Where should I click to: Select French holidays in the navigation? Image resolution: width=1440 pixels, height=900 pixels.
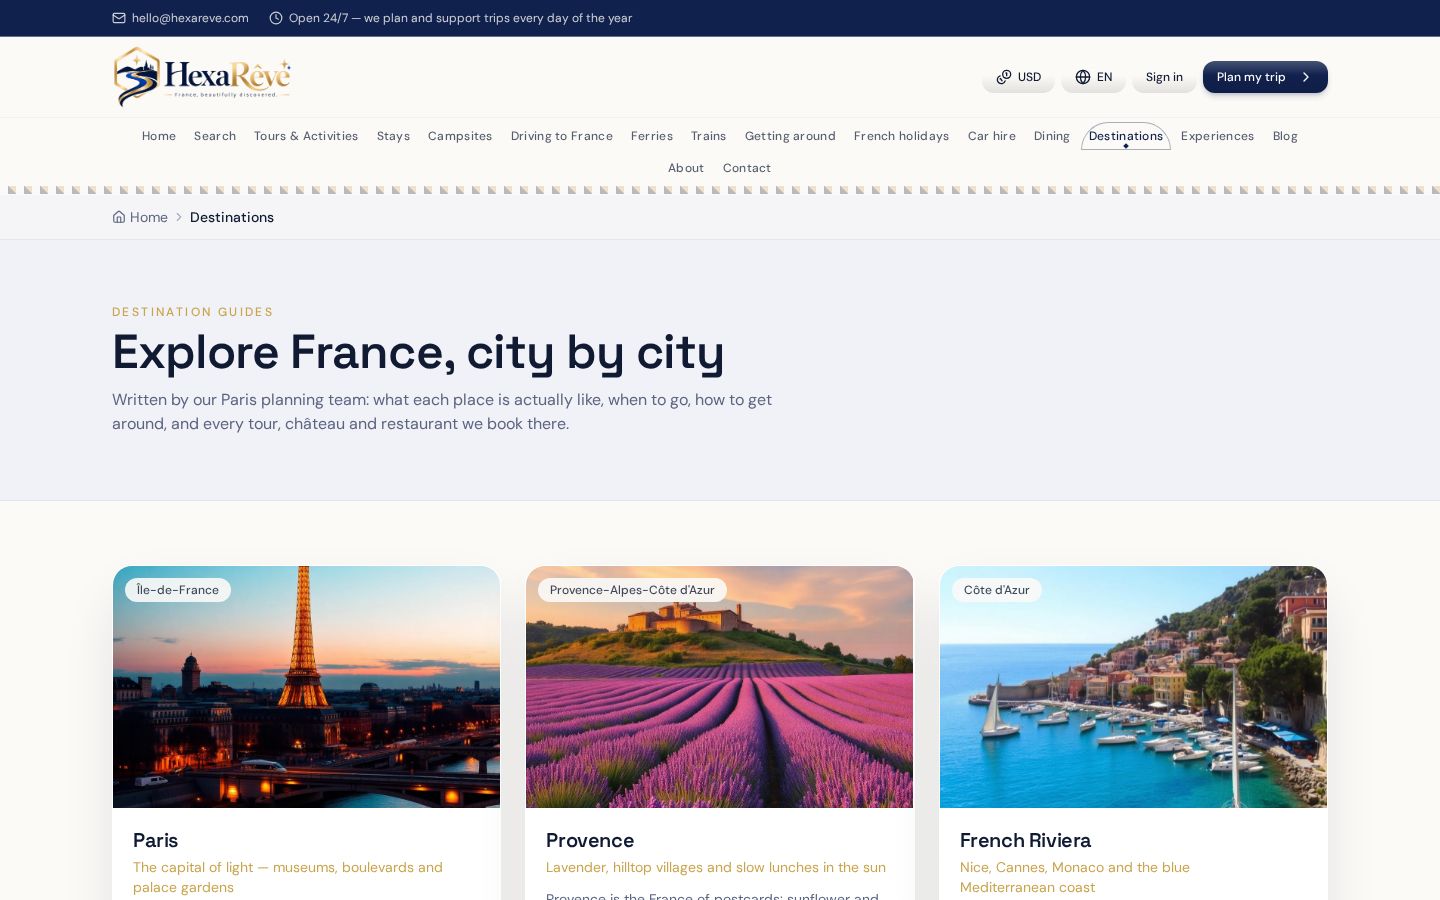902,136
